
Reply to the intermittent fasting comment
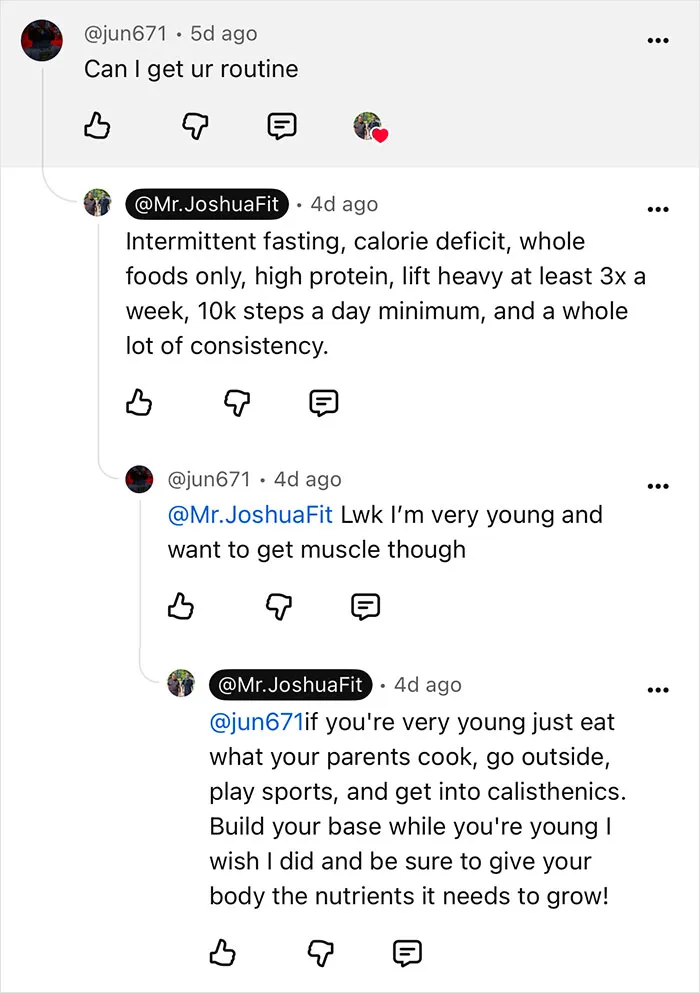point(323,403)
